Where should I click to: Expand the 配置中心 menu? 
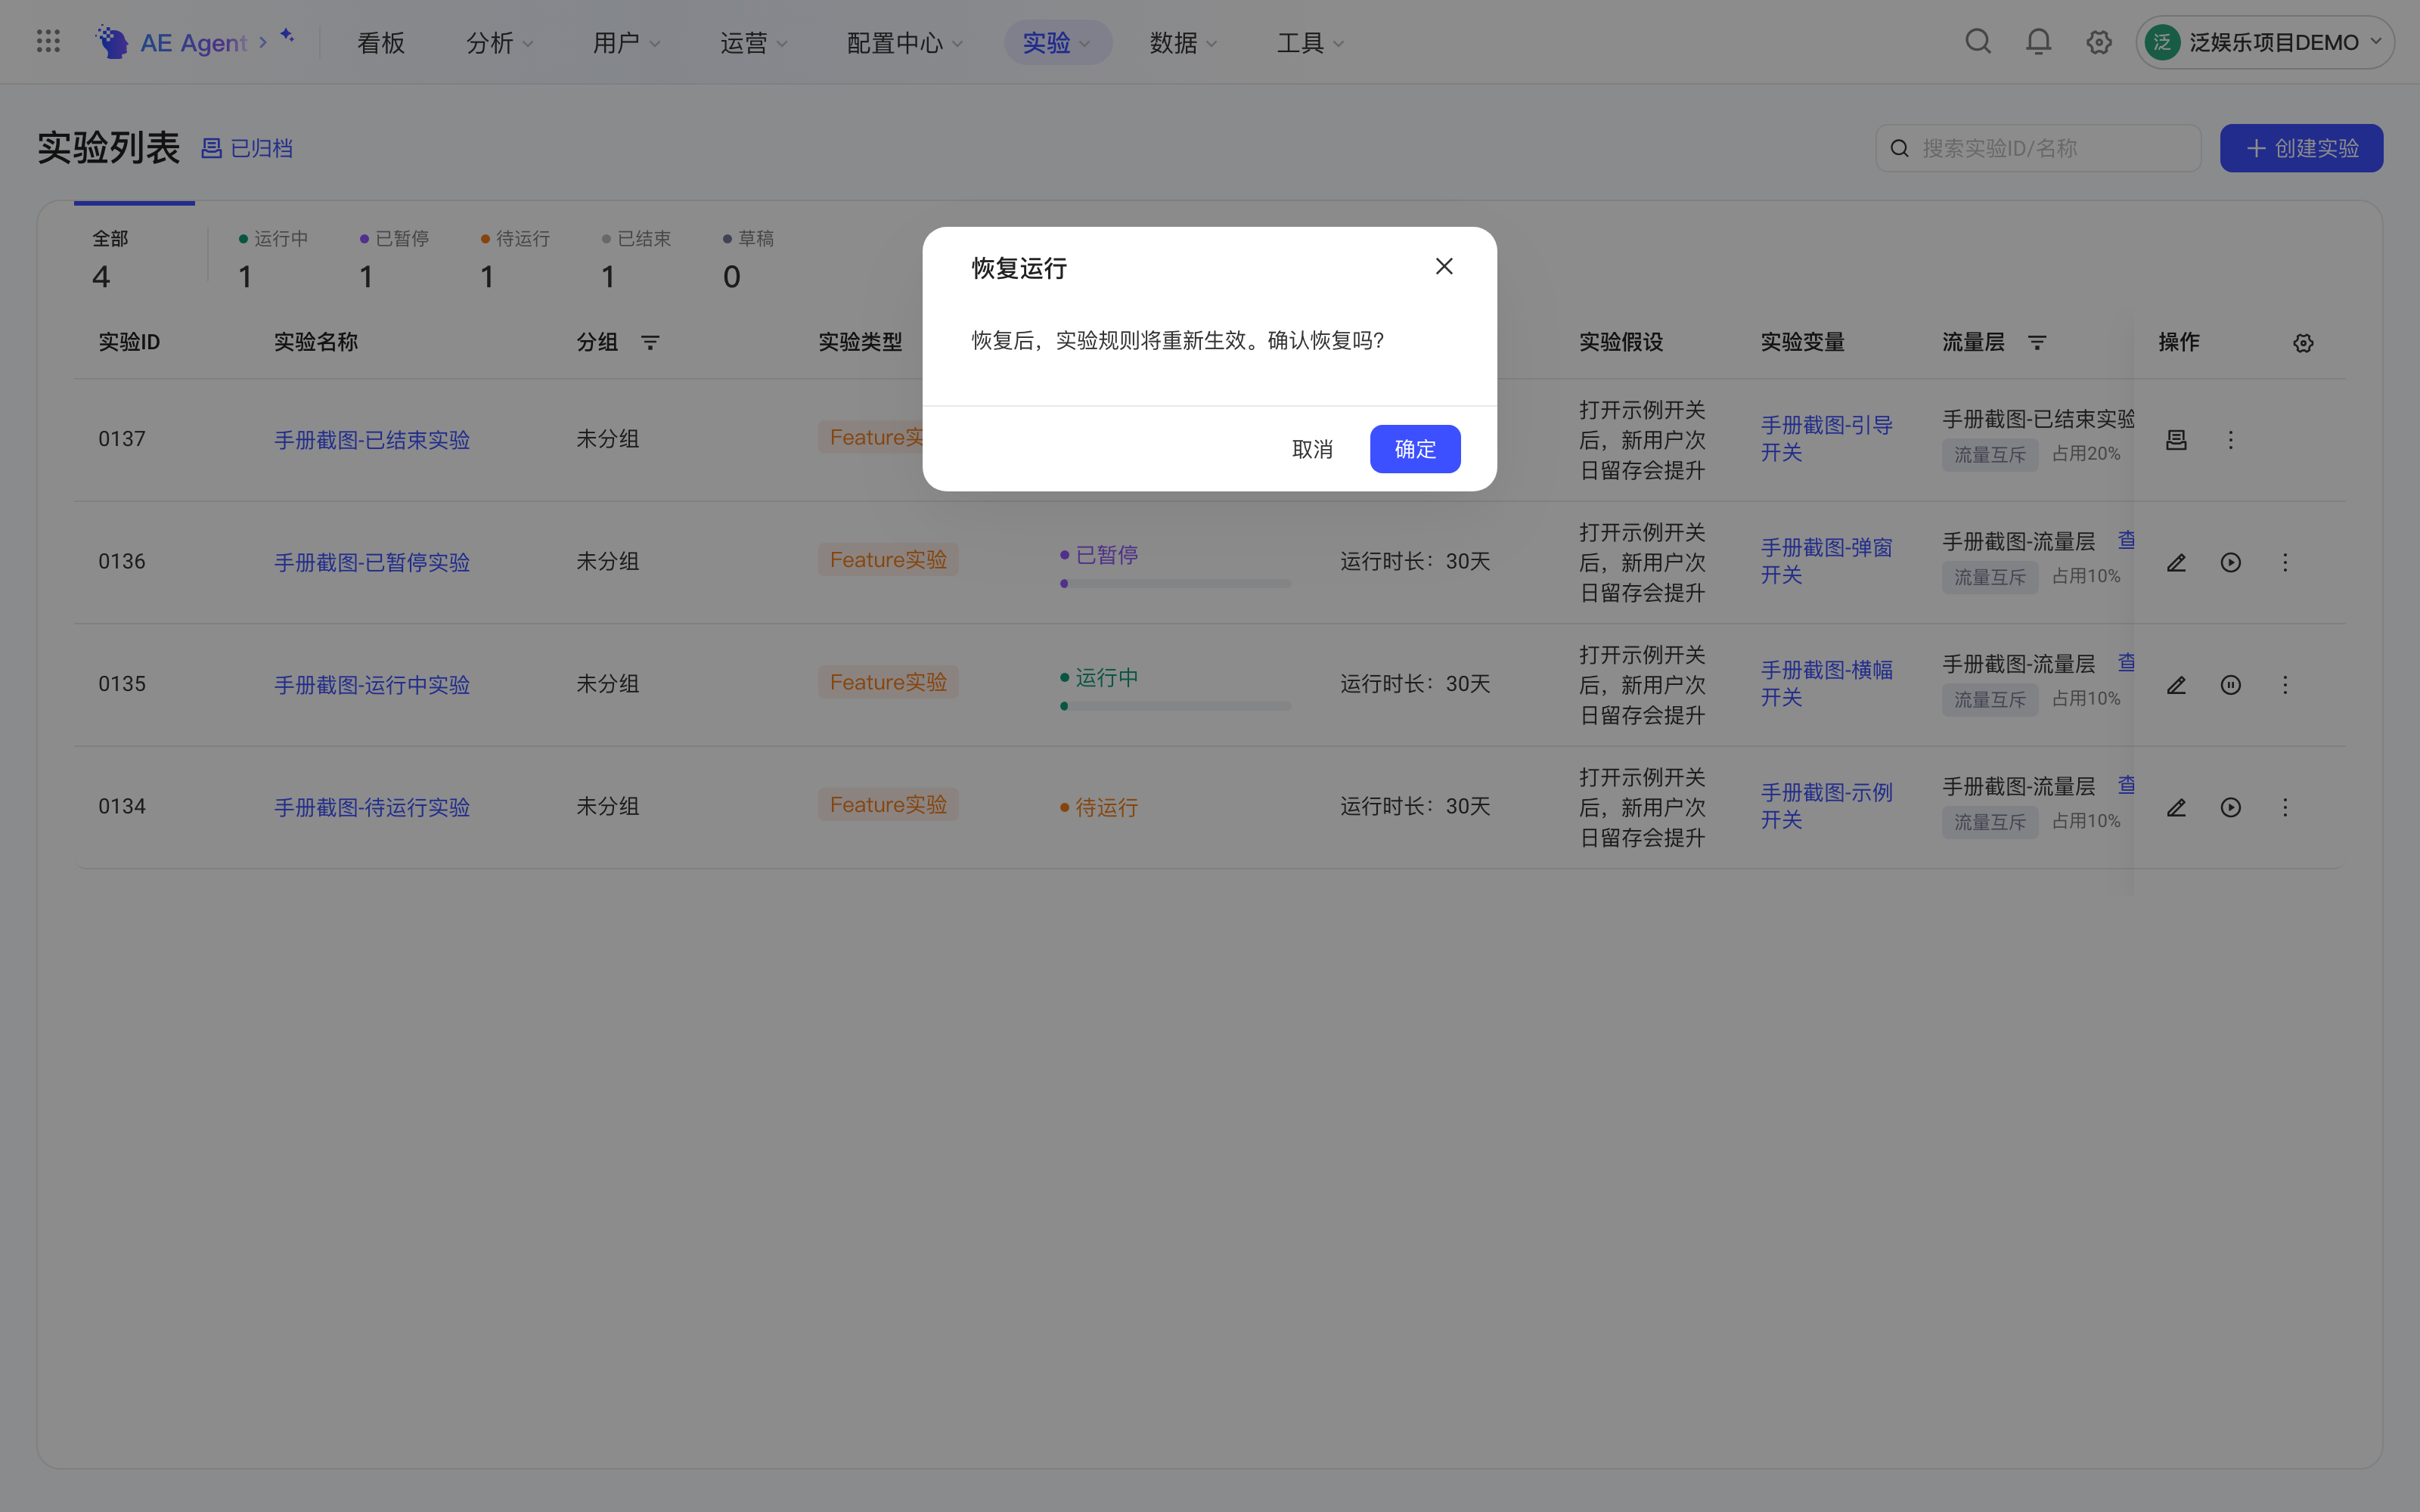904,43
